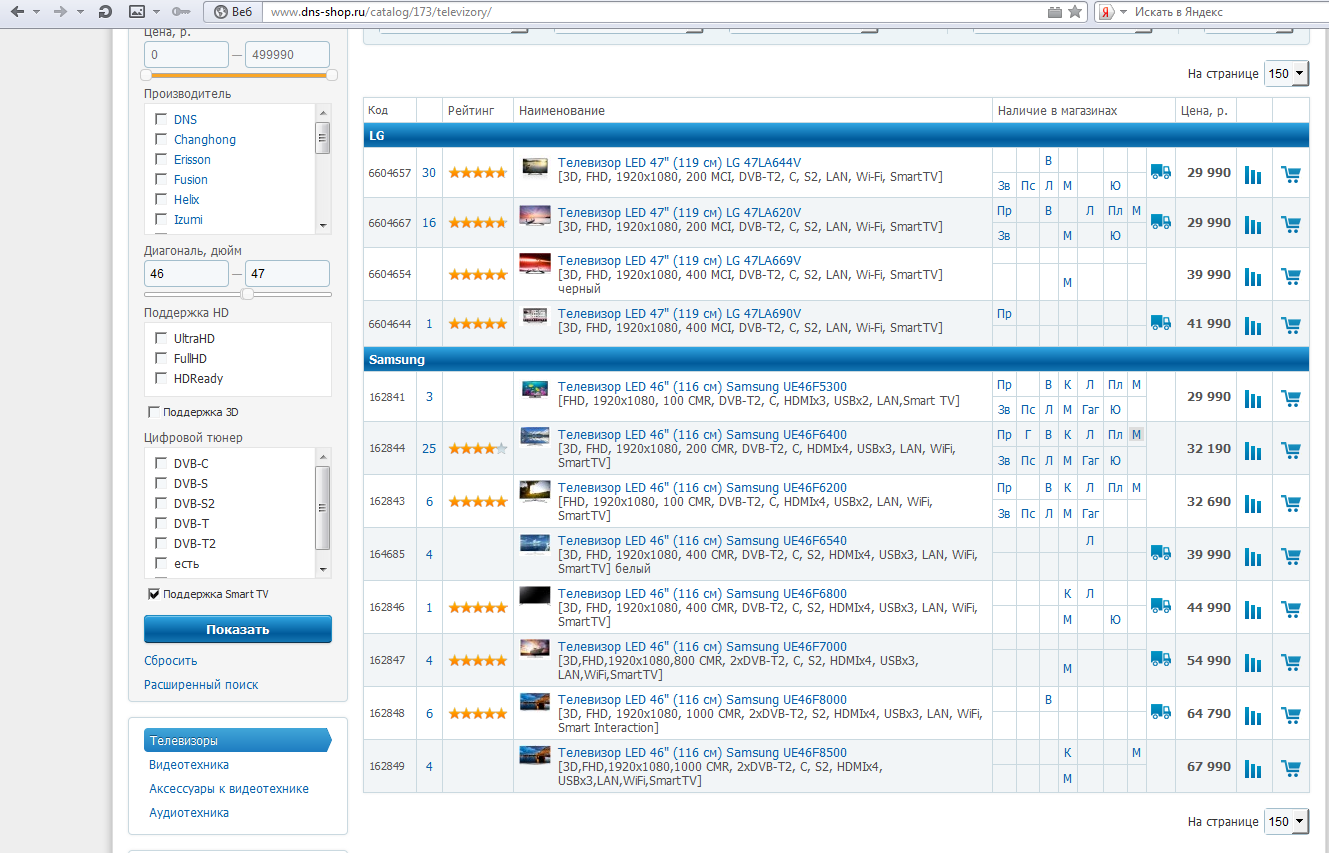Image resolution: width=1329 pixels, height=853 pixels.
Task: Click the Искать в Яндекс search field
Action: point(1224,12)
